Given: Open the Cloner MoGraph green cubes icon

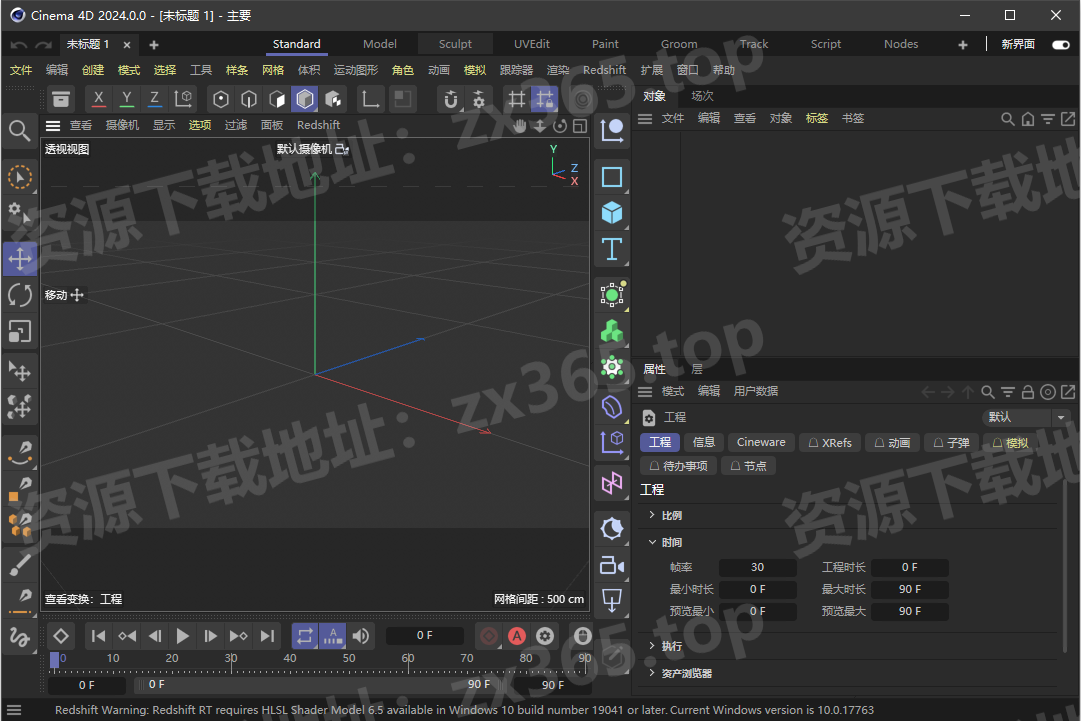Looking at the screenshot, I should pyautogui.click(x=612, y=332).
